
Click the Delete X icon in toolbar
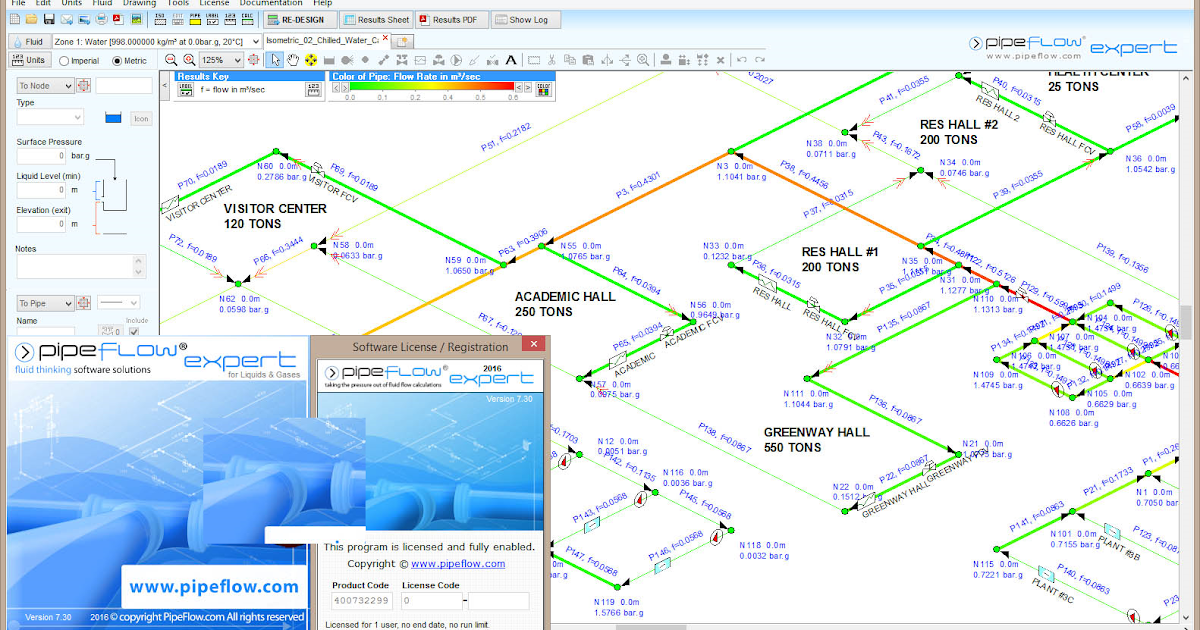[x=719, y=60]
